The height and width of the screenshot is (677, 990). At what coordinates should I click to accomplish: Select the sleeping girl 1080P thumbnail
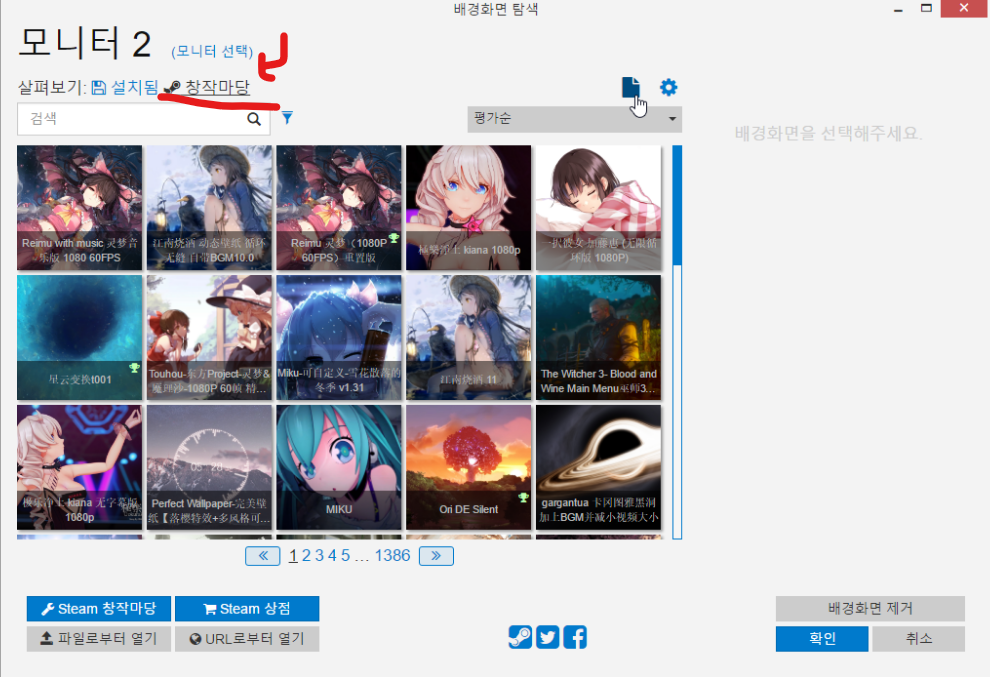[x=599, y=208]
